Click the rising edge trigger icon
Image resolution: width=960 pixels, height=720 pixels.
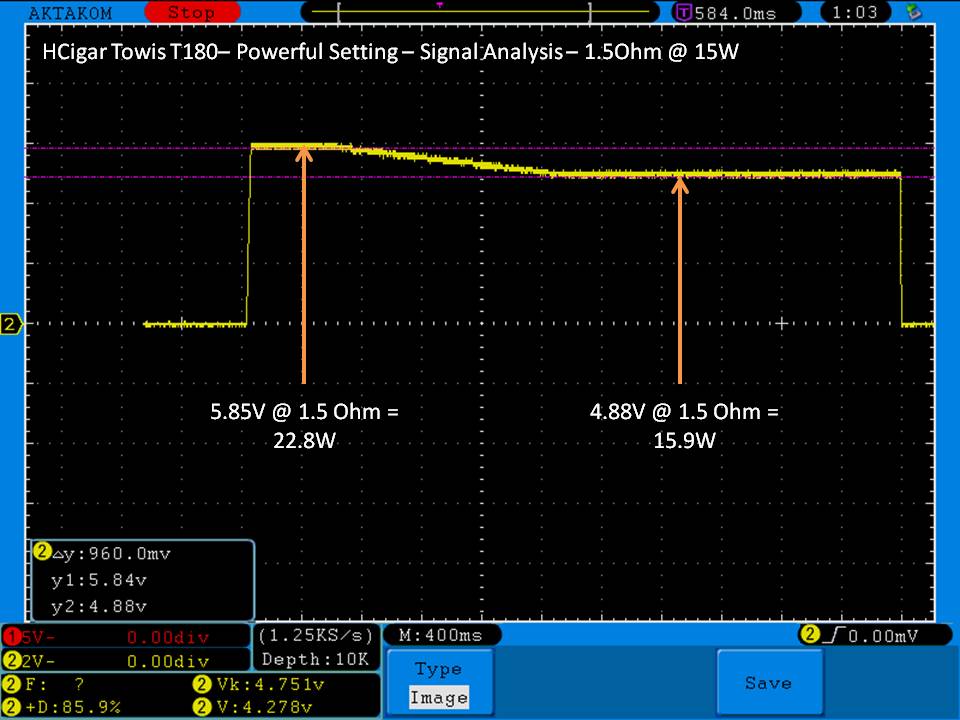click(x=833, y=636)
